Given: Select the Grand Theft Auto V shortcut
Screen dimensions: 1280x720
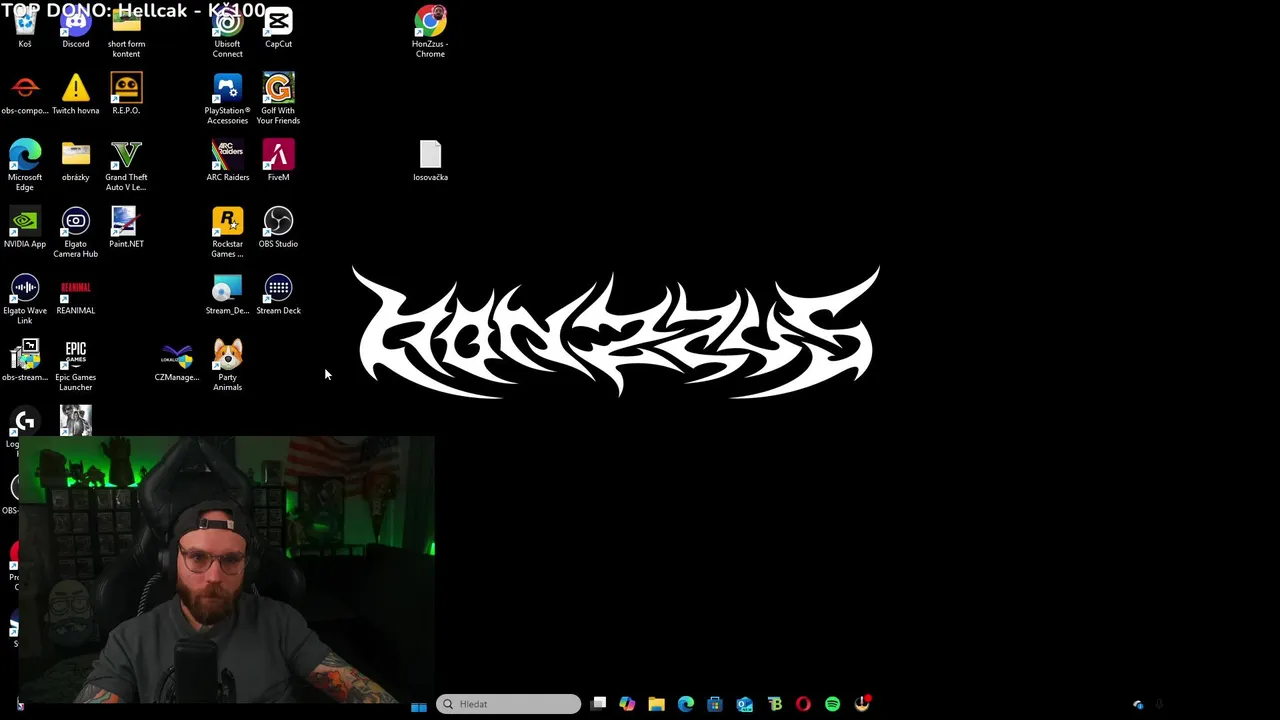Looking at the screenshot, I should [x=126, y=166].
